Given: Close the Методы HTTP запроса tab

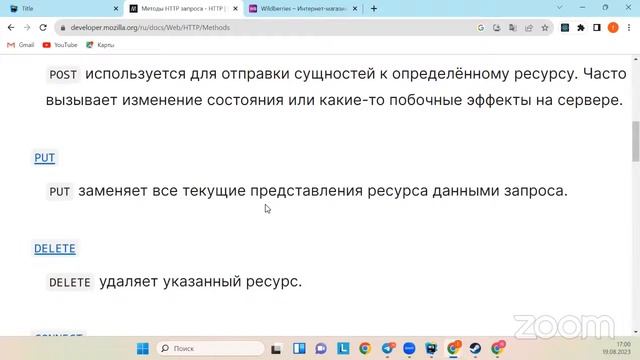Looking at the screenshot, I should pyautogui.click(x=235, y=9).
